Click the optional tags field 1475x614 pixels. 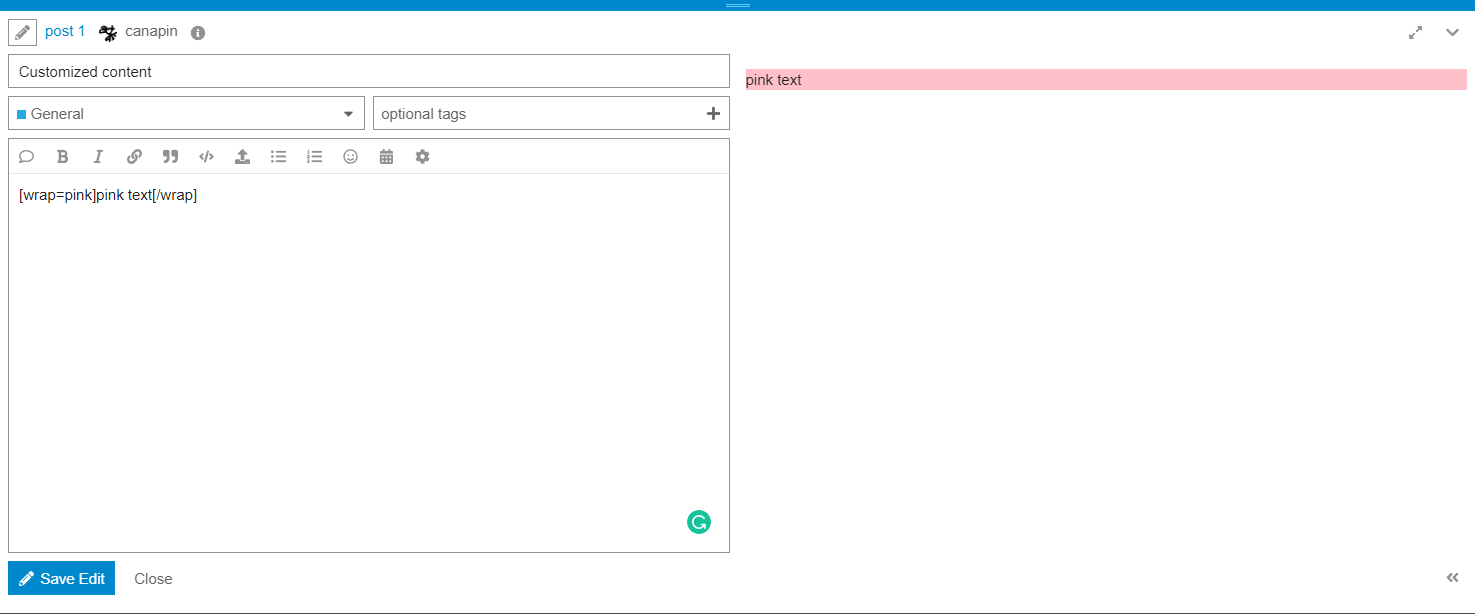click(551, 113)
